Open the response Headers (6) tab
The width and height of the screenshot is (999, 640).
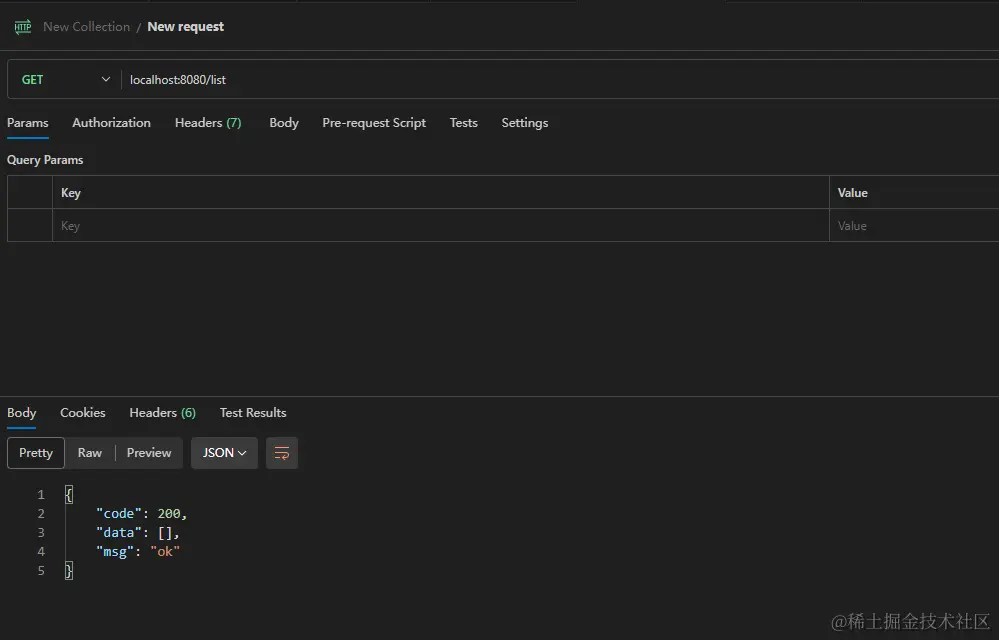(162, 413)
